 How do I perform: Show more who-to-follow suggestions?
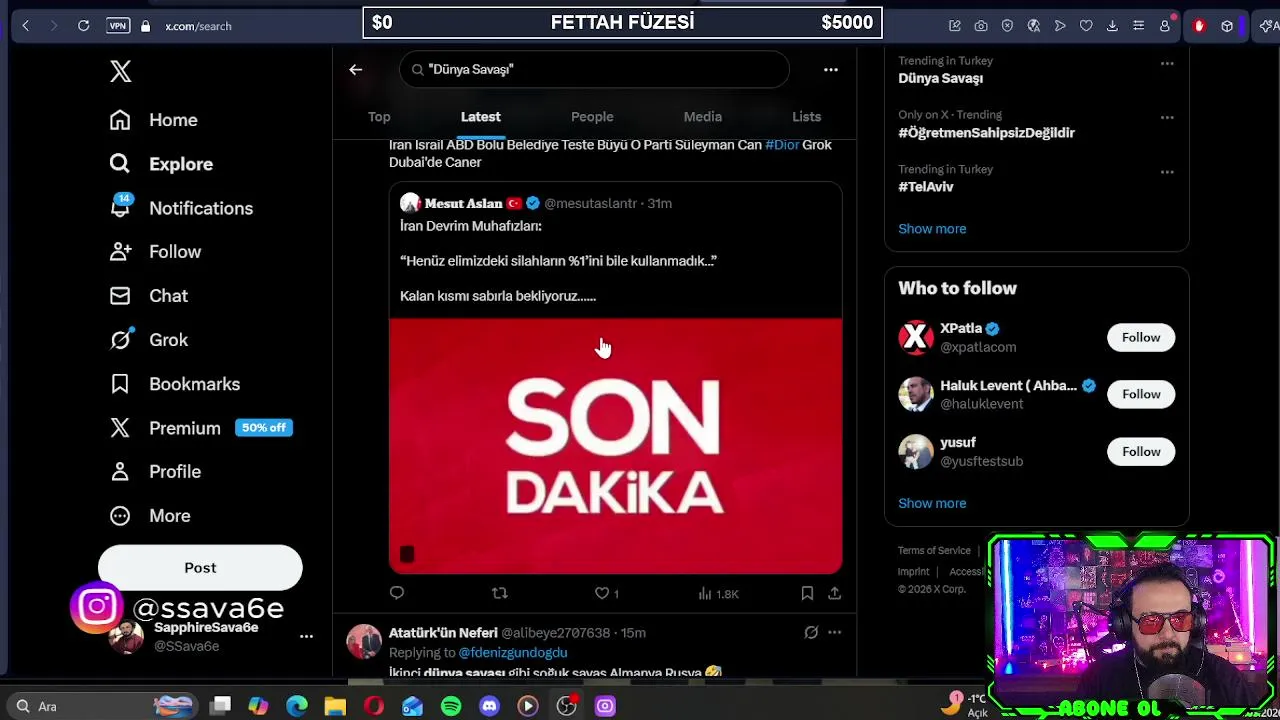pos(932,503)
